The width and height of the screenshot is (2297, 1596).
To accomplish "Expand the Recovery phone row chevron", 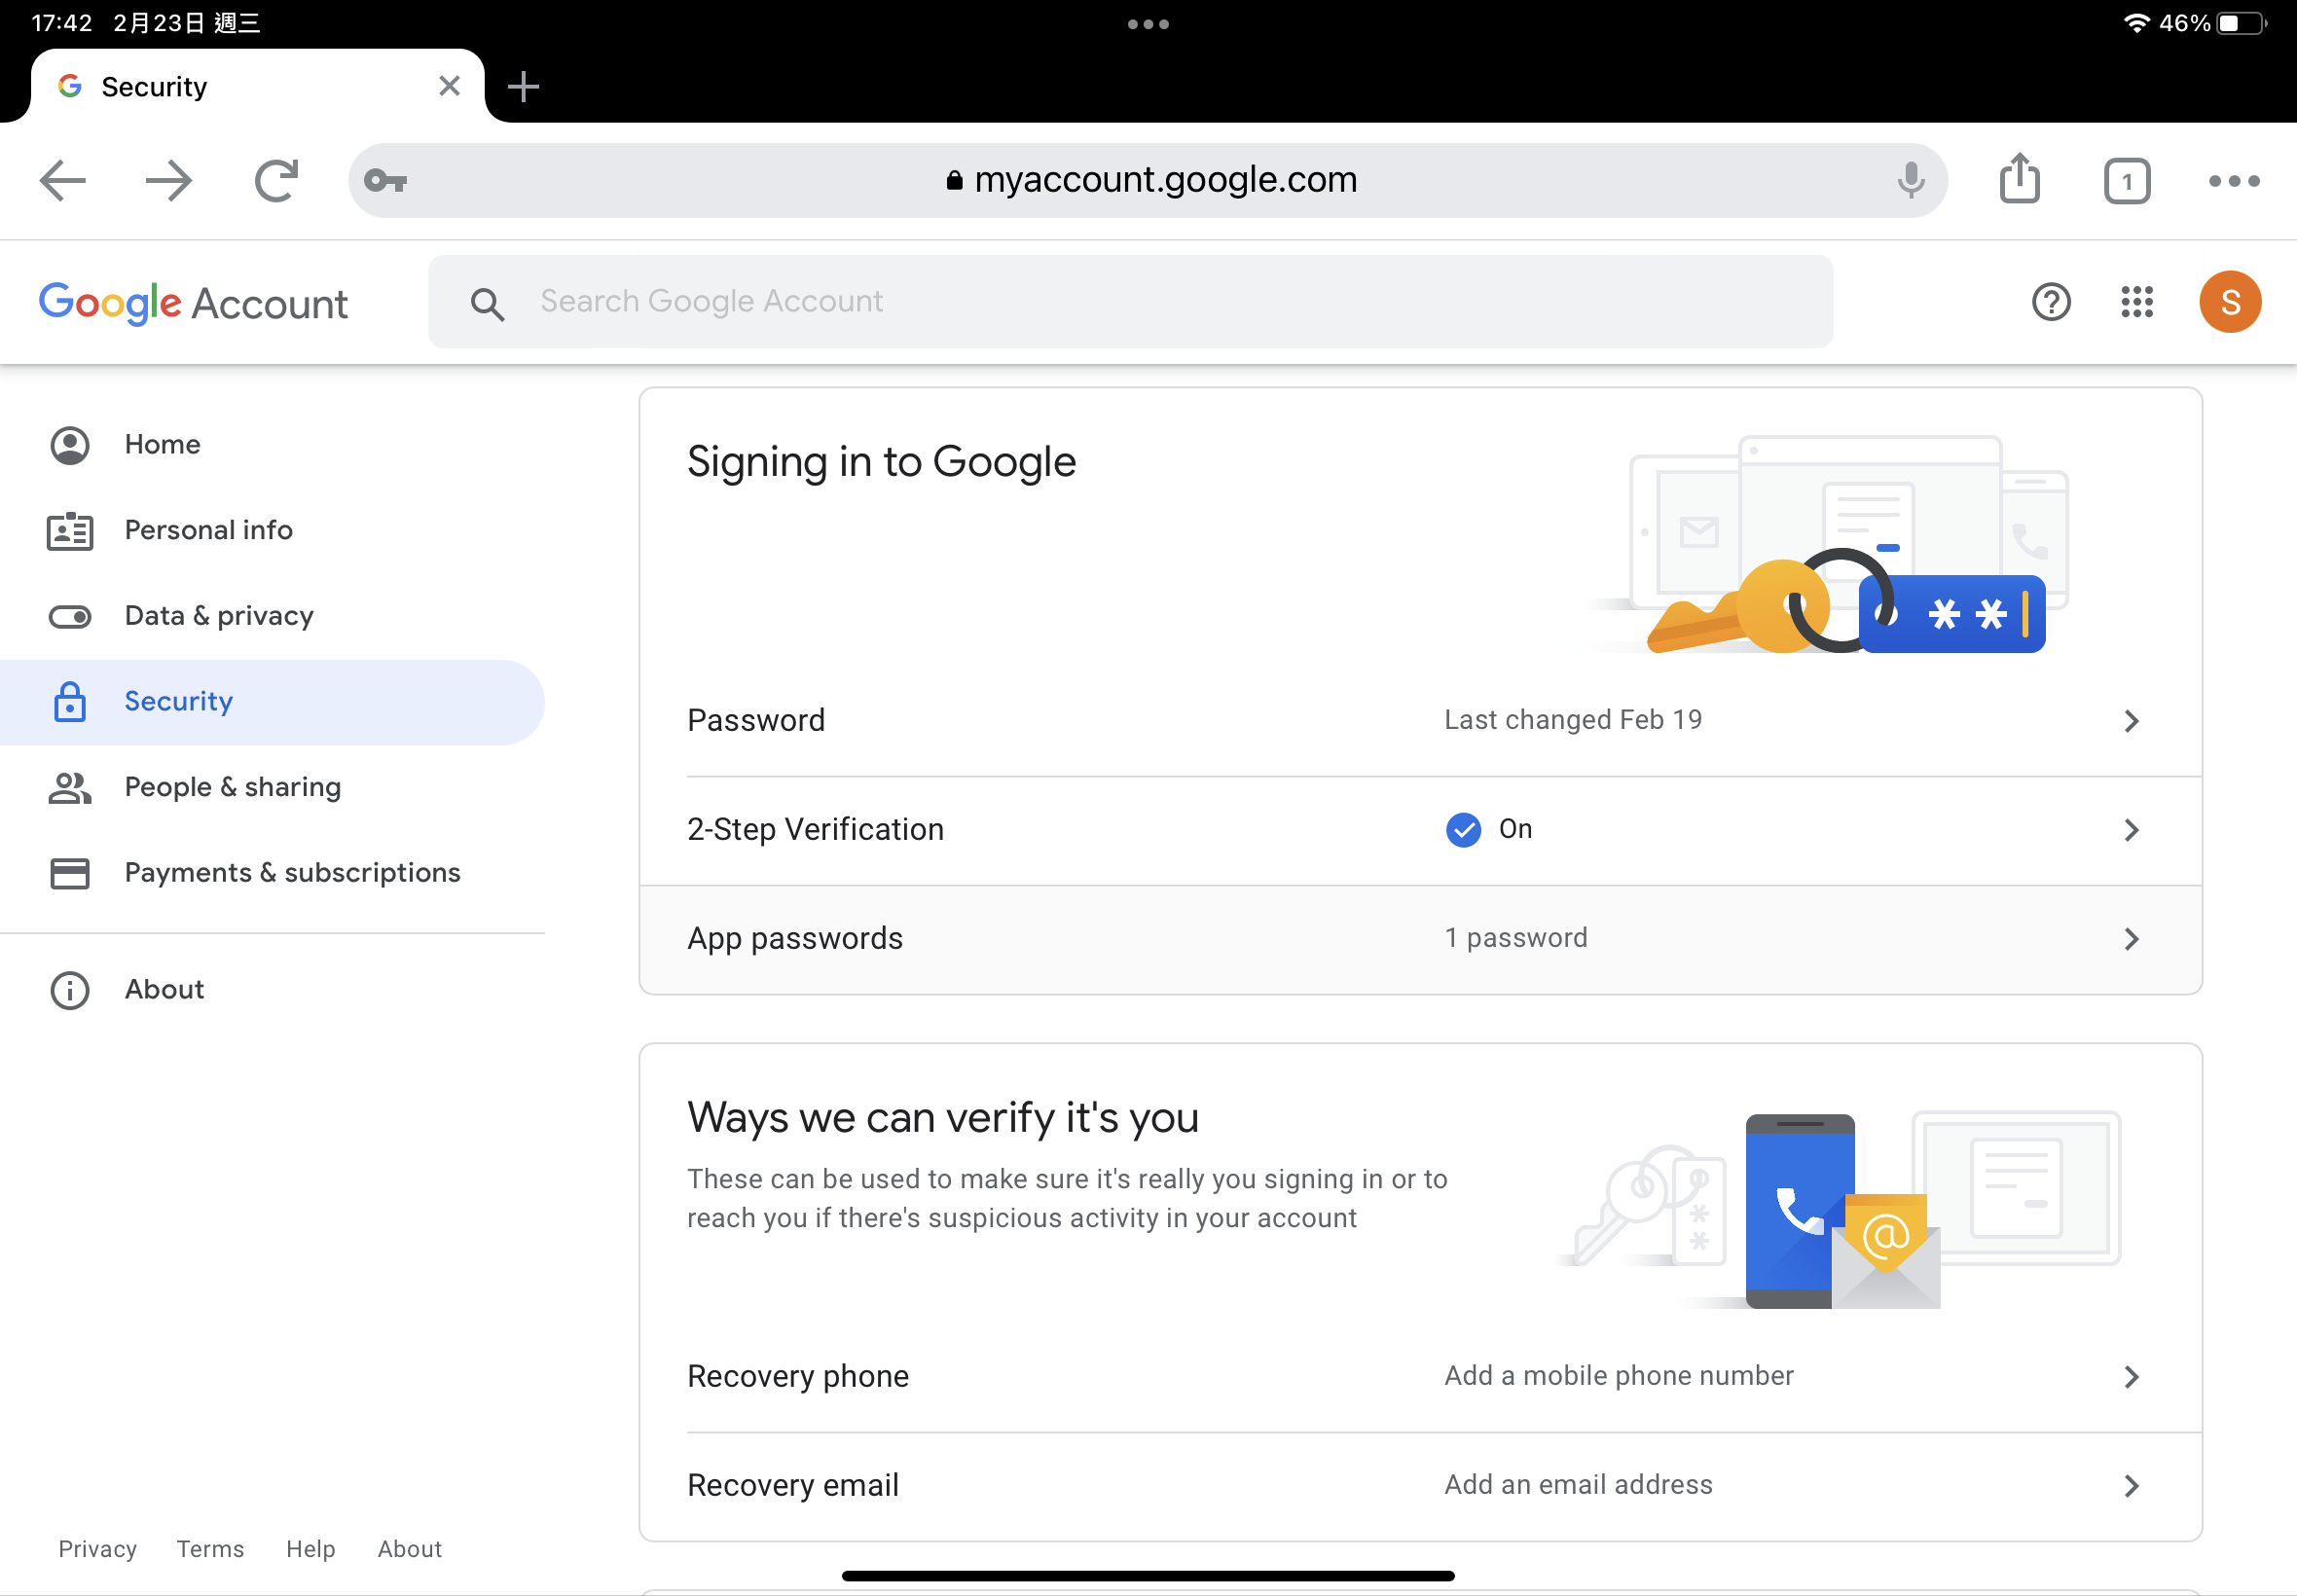I will pyautogui.click(x=2131, y=1377).
